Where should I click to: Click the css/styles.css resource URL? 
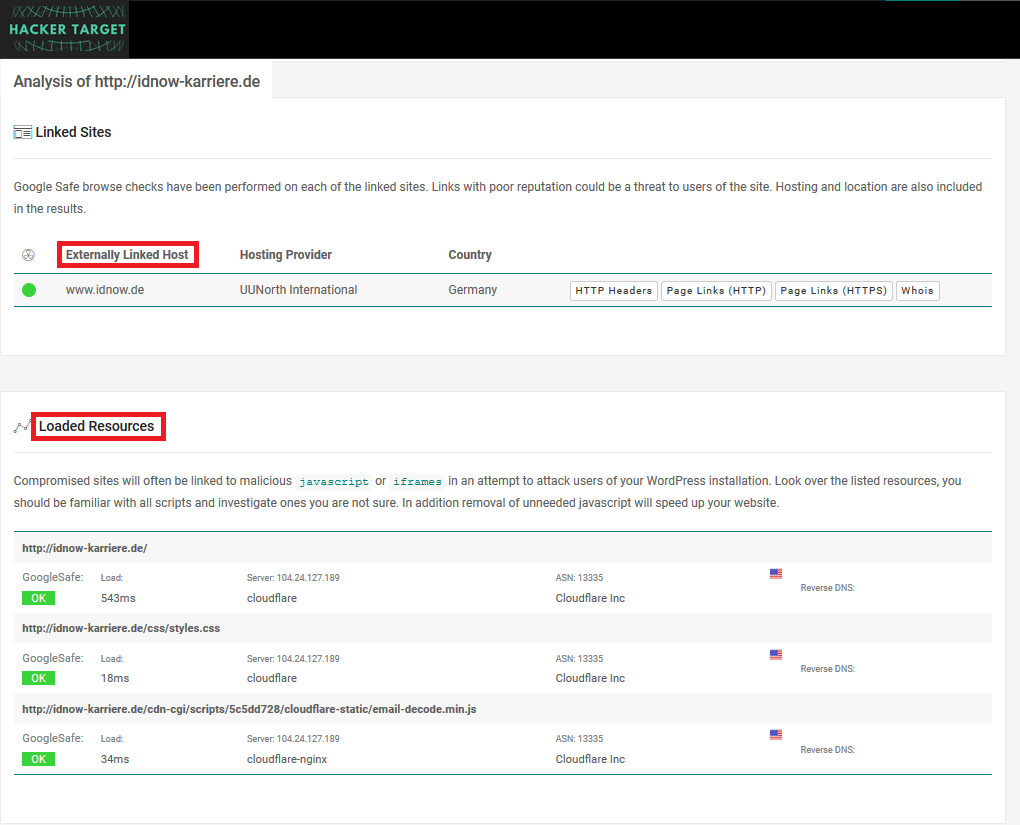121,628
